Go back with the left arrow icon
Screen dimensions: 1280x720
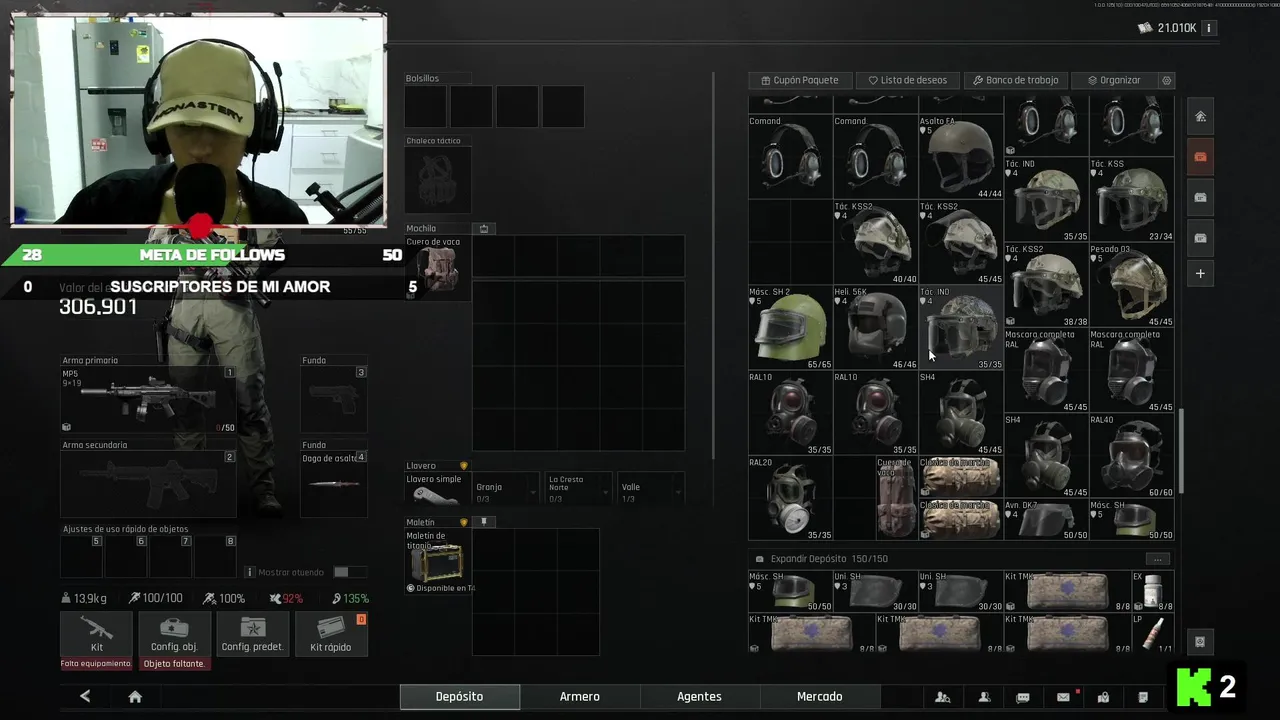[85, 696]
